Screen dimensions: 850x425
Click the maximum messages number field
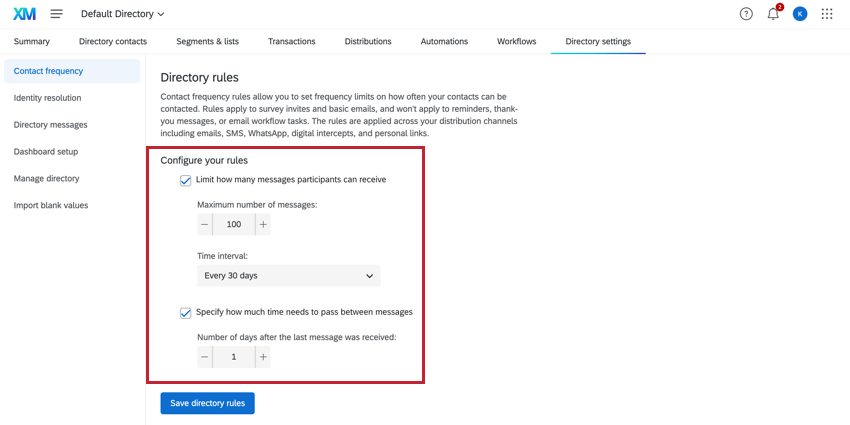coord(234,225)
